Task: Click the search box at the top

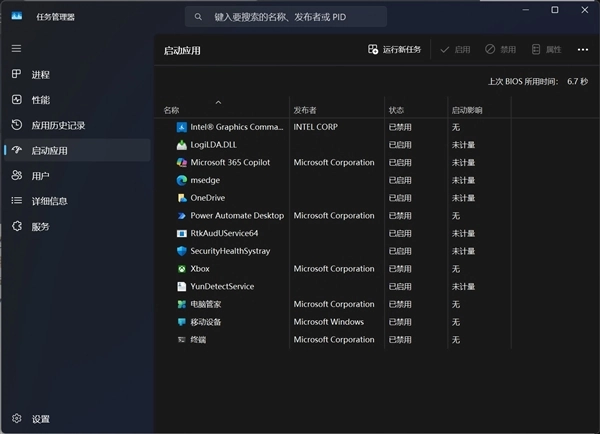Action: pyautogui.click(x=286, y=17)
